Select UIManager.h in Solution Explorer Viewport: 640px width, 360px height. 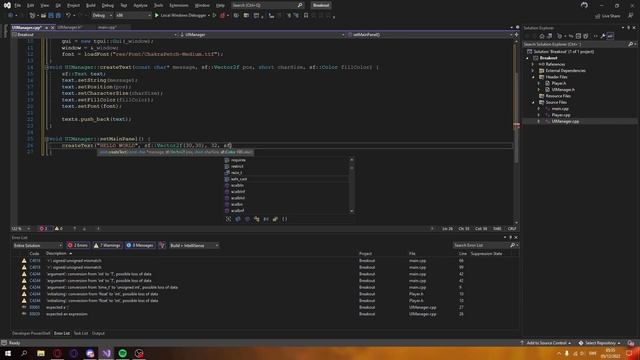click(x=563, y=90)
